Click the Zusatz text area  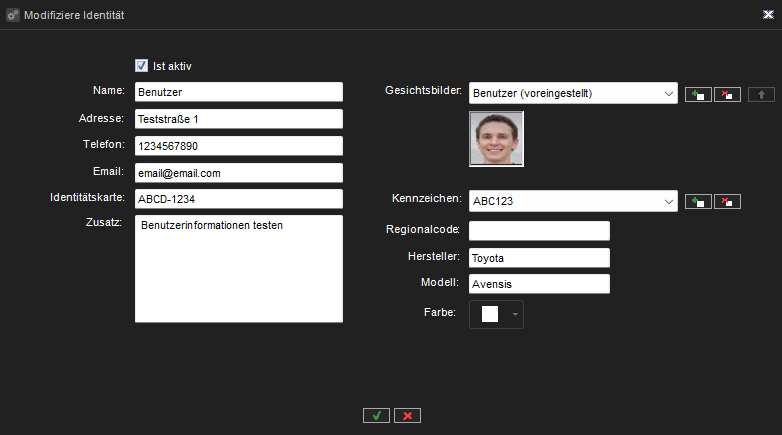coord(238,268)
